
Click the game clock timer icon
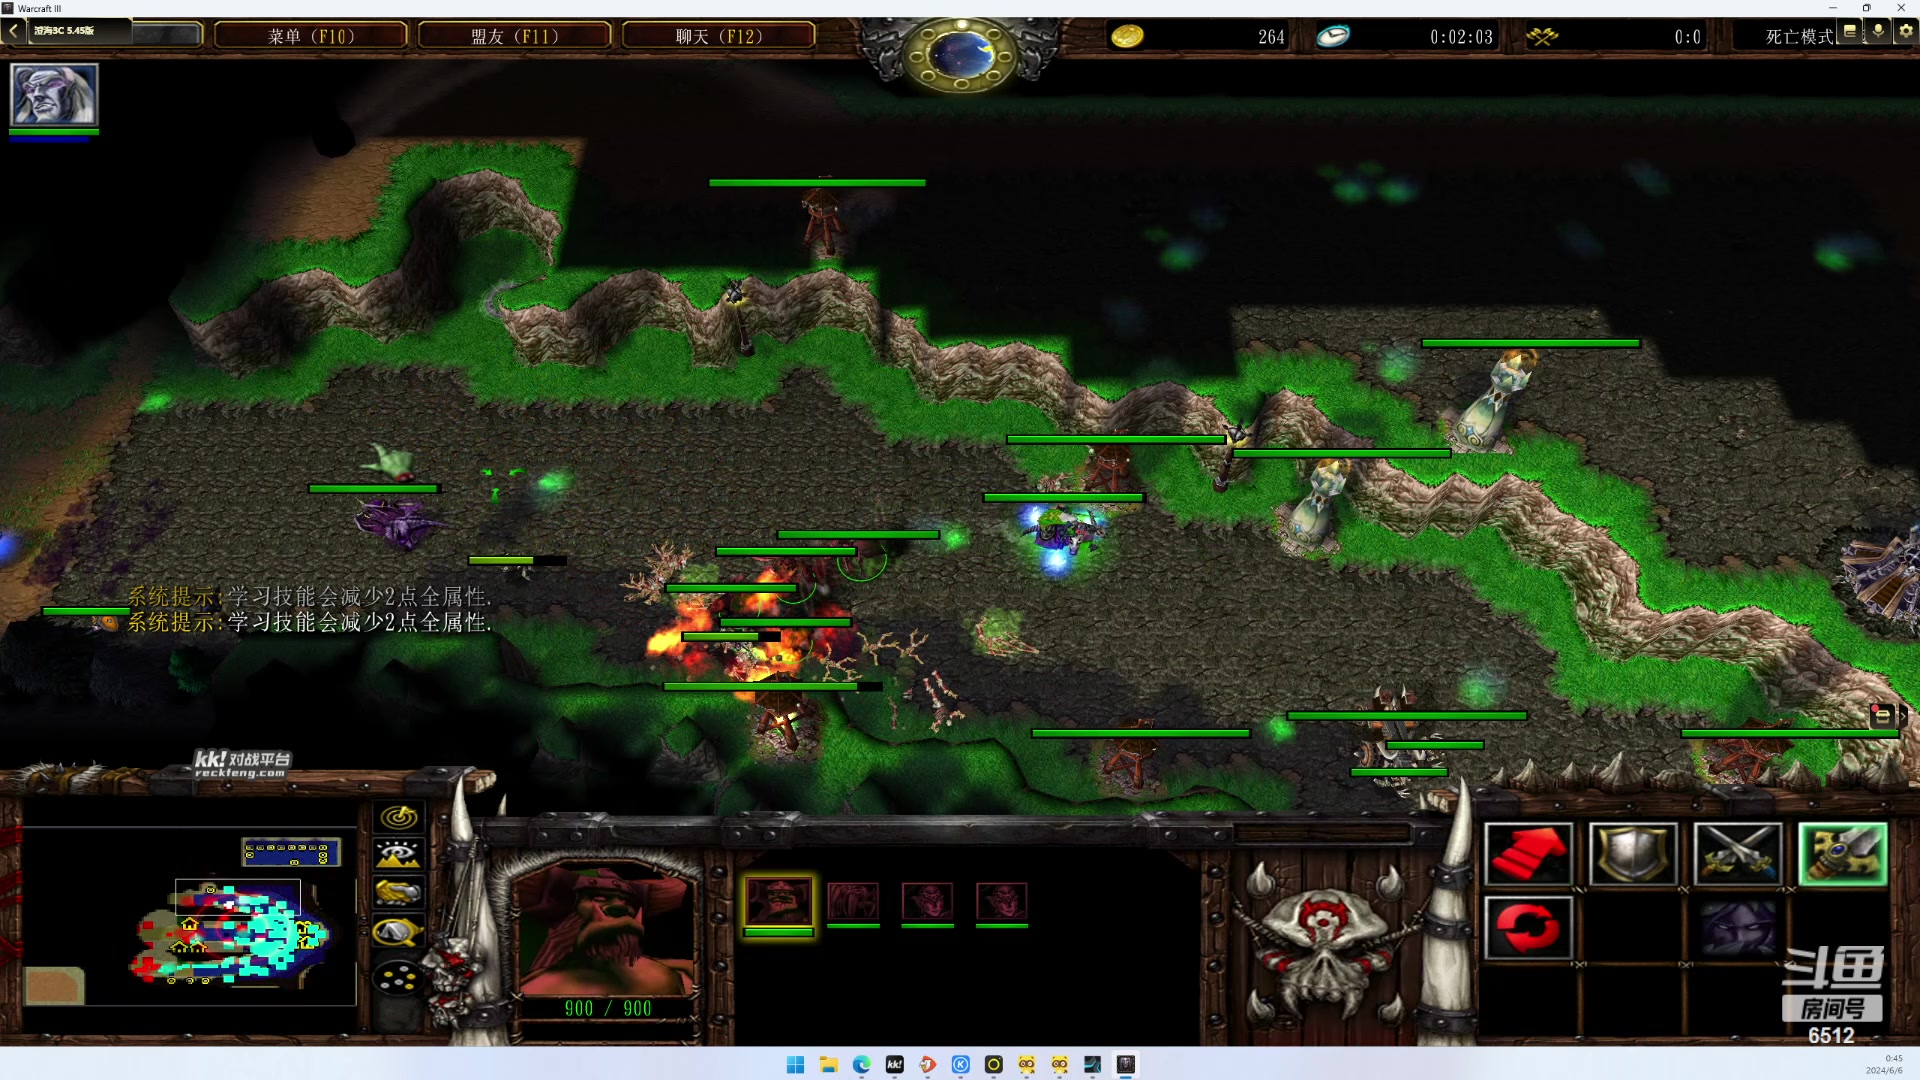(1333, 36)
